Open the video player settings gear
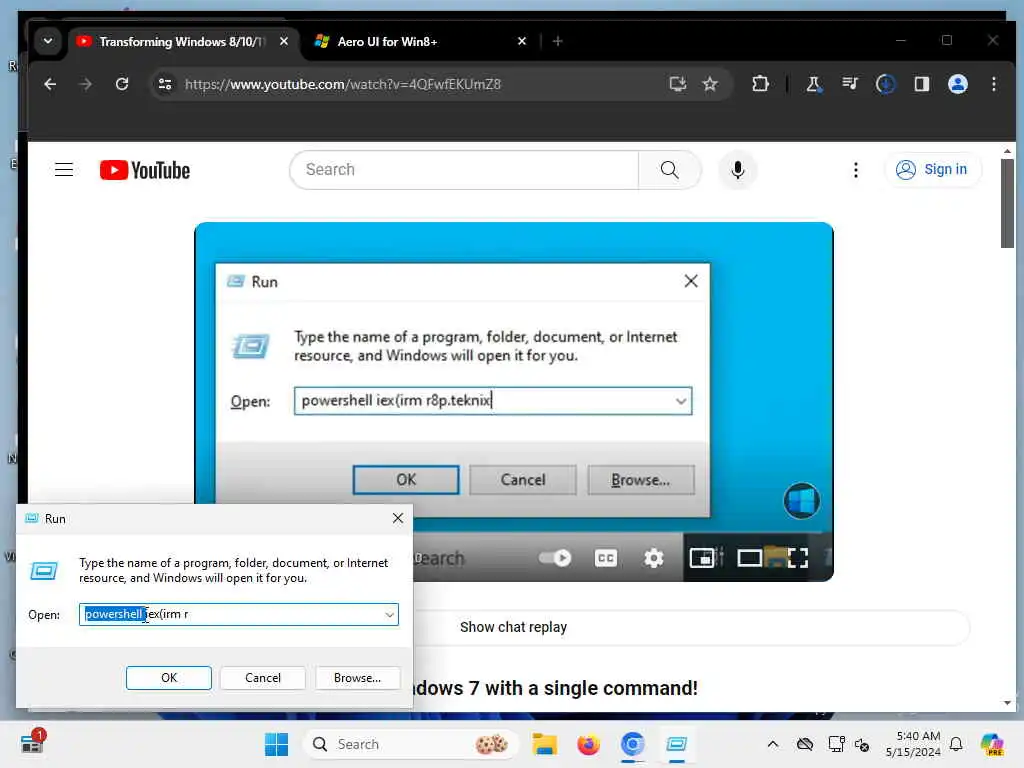The width and height of the screenshot is (1024, 768). 654,558
